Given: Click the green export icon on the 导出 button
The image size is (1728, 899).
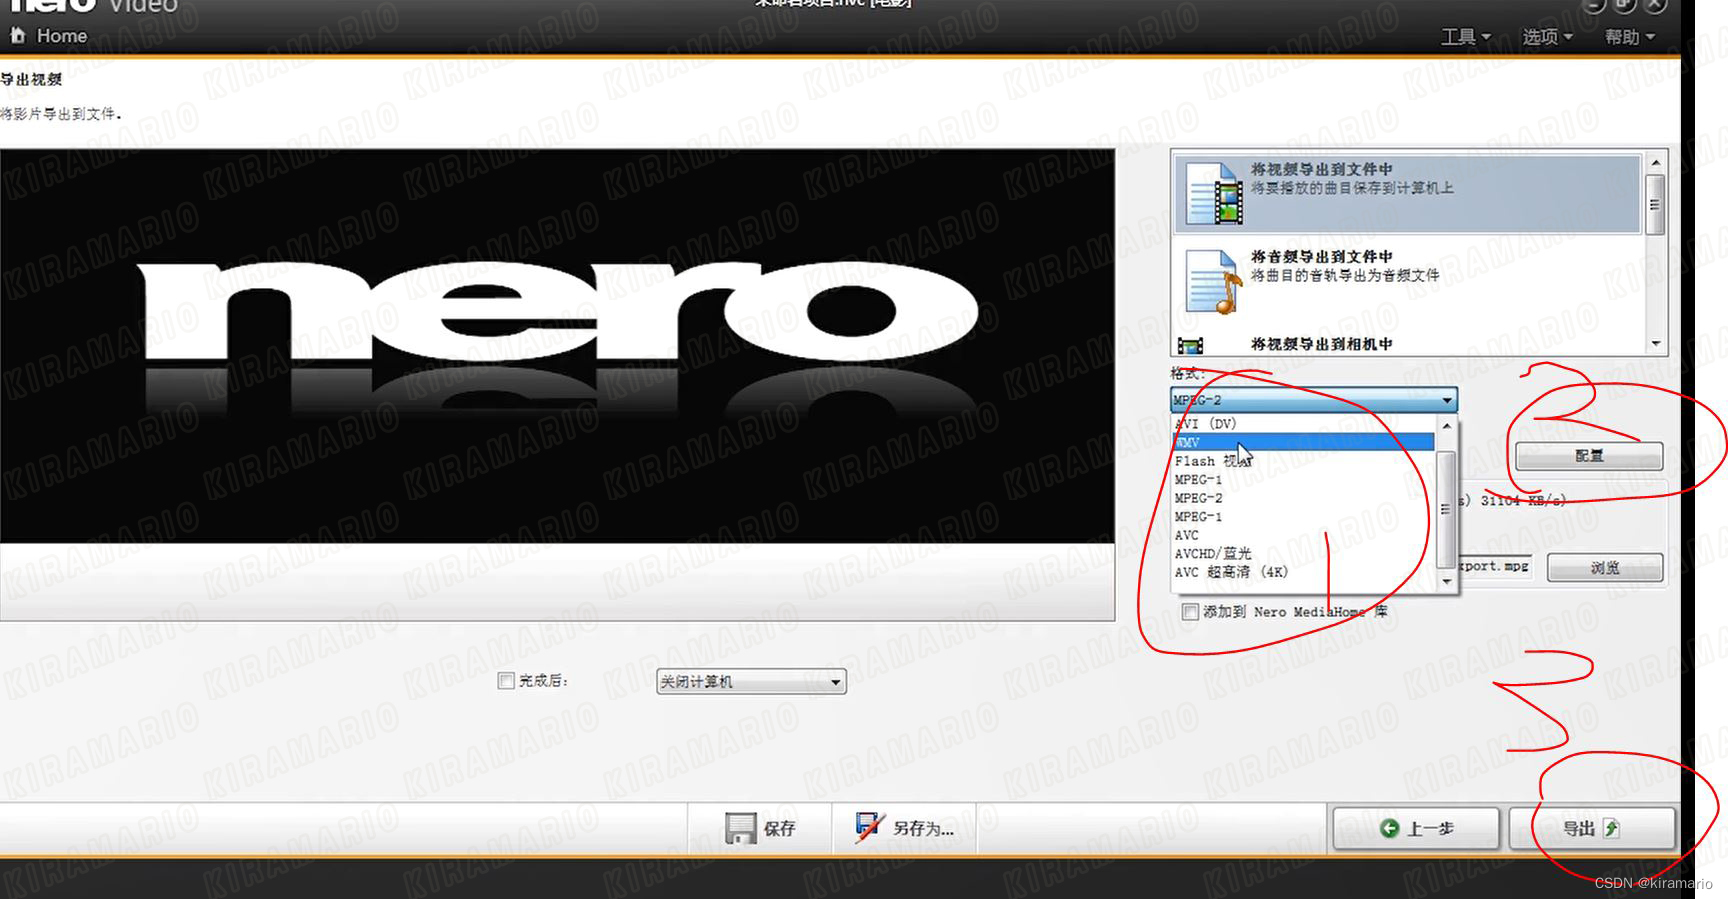Looking at the screenshot, I should 1611,828.
